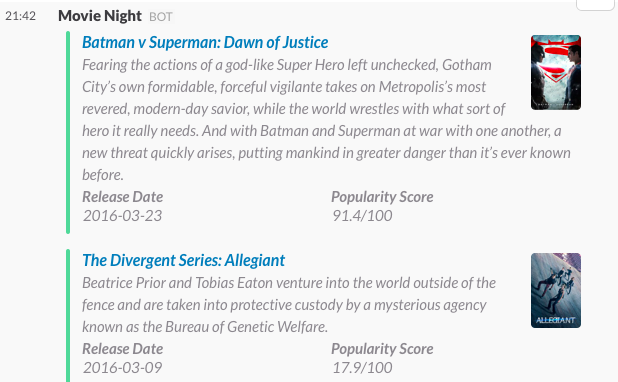Screen dimensions: 618x382
Task: Select the release date 2016-03-09
Action: pyautogui.click(x=123, y=368)
